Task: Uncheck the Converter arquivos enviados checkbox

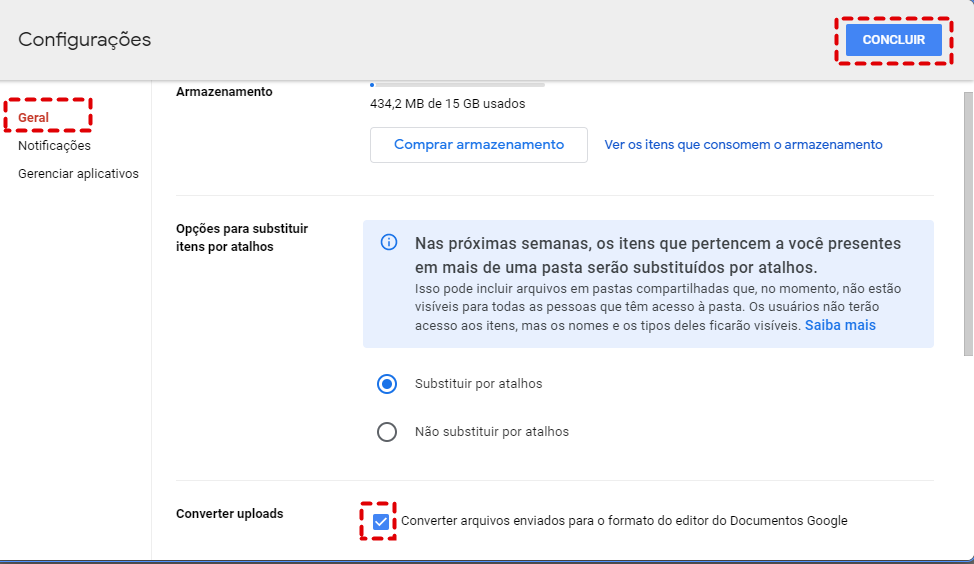Action: 380,521
